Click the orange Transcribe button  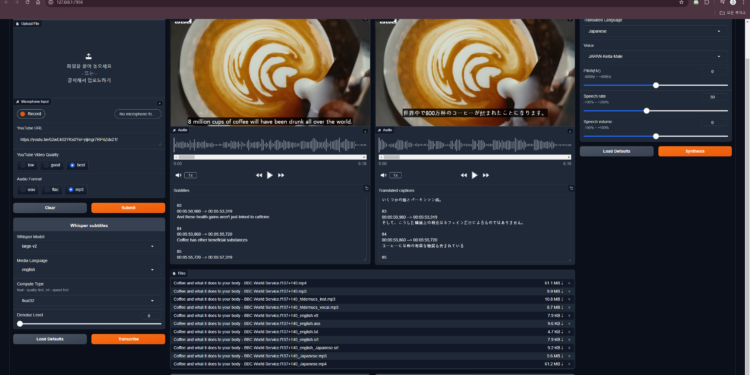128,339
